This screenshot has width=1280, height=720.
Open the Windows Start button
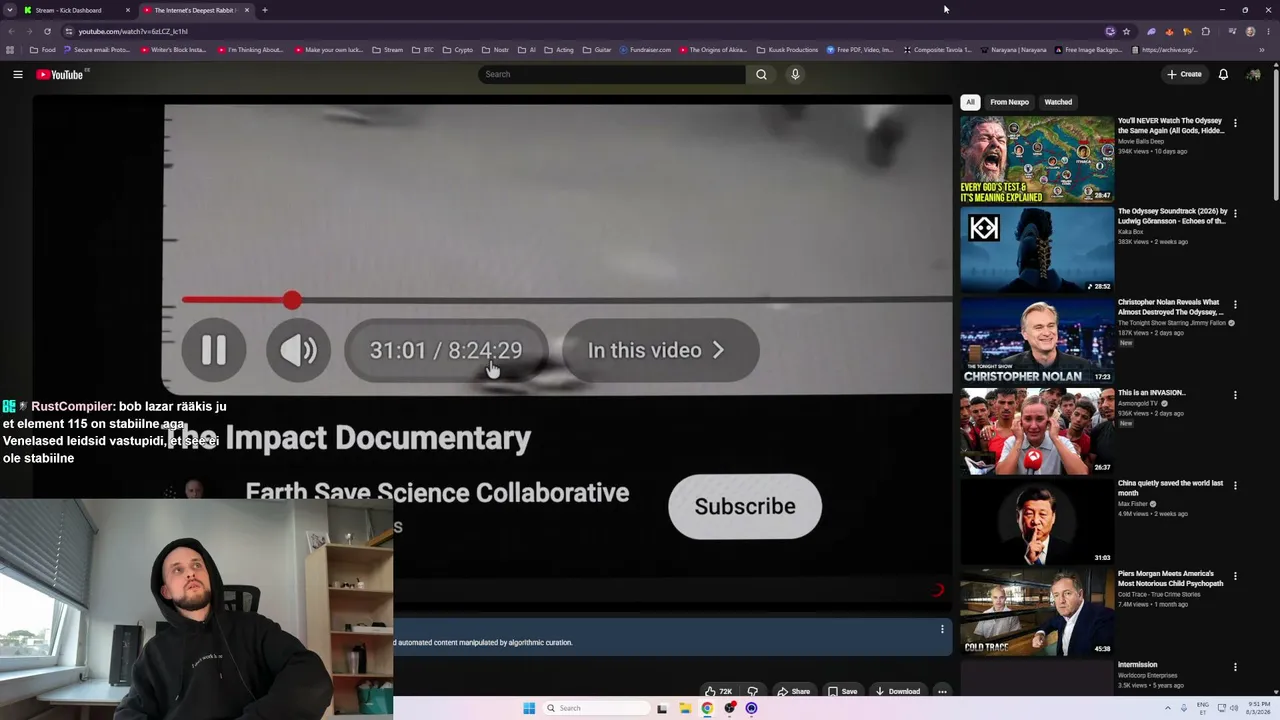click(529, 708)
